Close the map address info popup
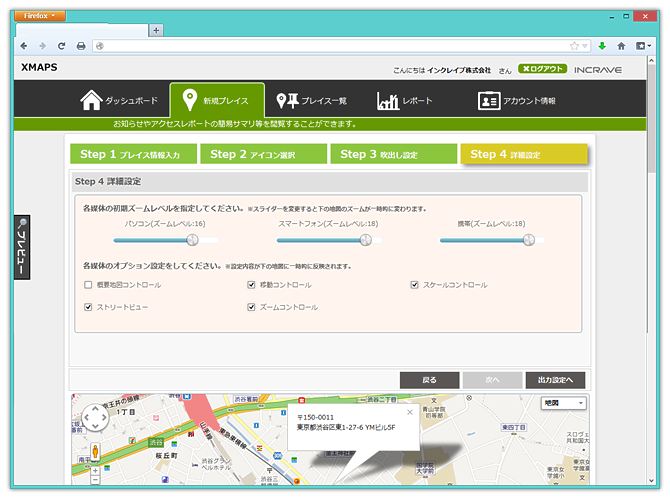Viewport: 670px width, 499px height. coord(408,412)
